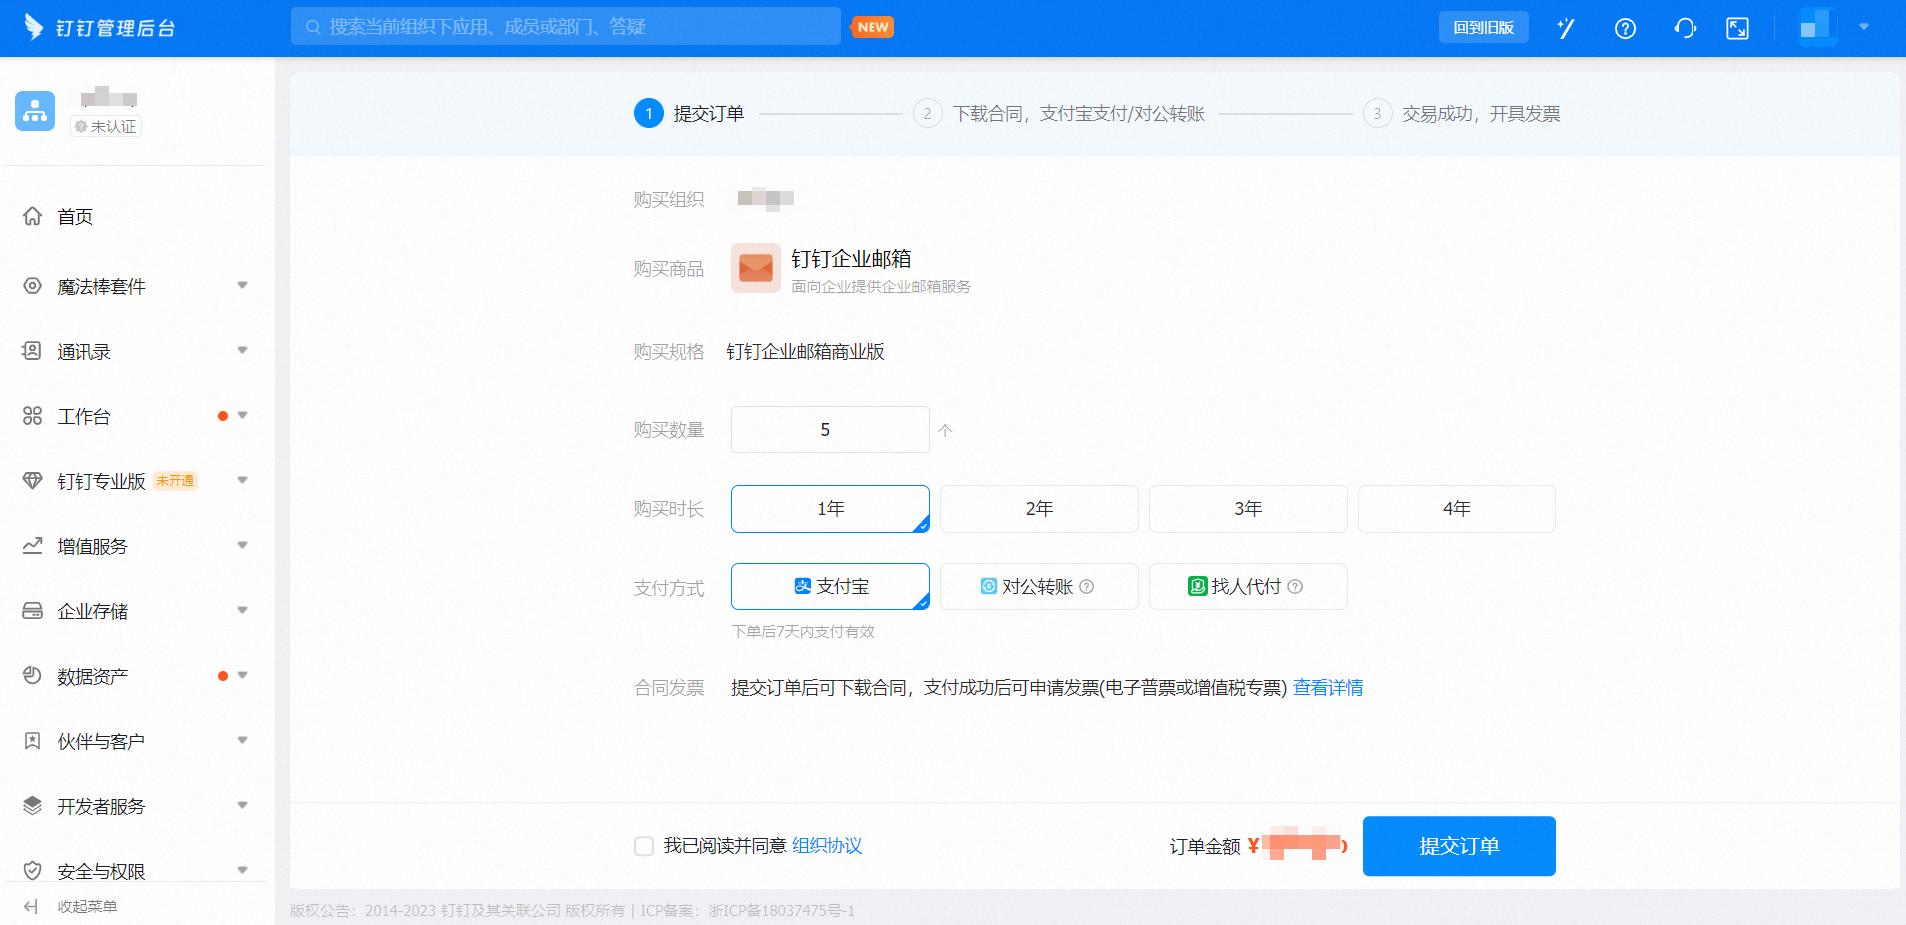Image resolution: width=1906 pixels, height=925 pixels.
Task: Click the help icon beside 找人代付
Action: [x=1295, y=587]
